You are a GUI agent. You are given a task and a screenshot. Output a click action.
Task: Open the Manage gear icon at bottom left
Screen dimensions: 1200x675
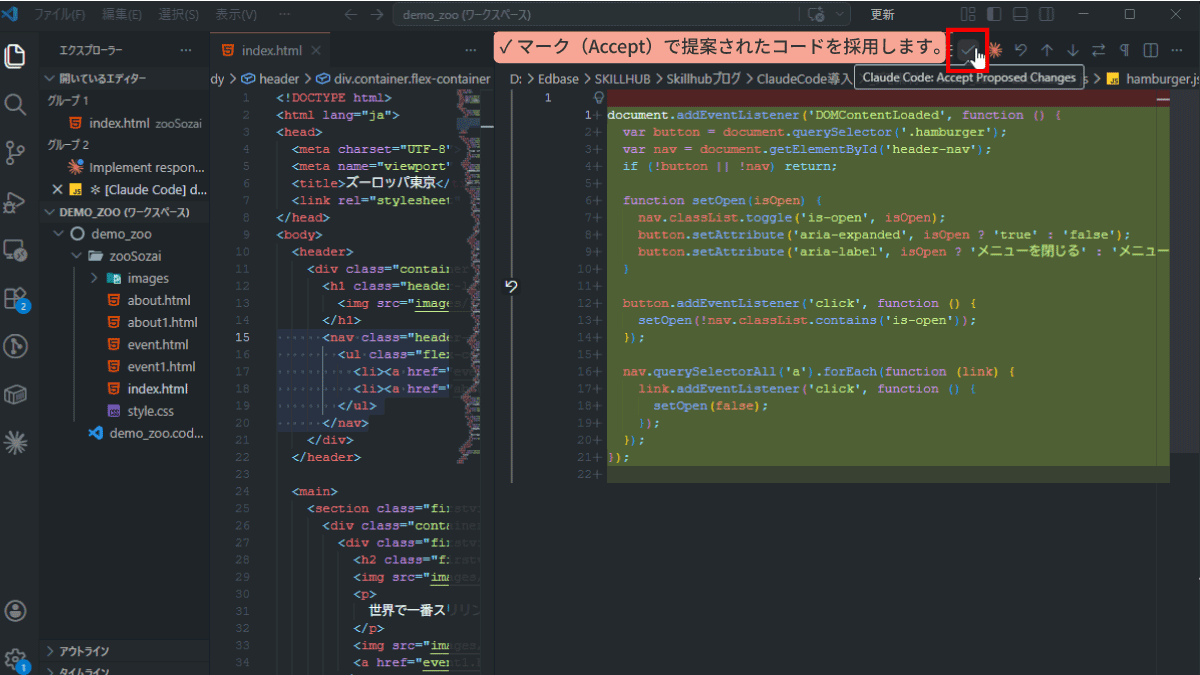(x=15, y=658)
